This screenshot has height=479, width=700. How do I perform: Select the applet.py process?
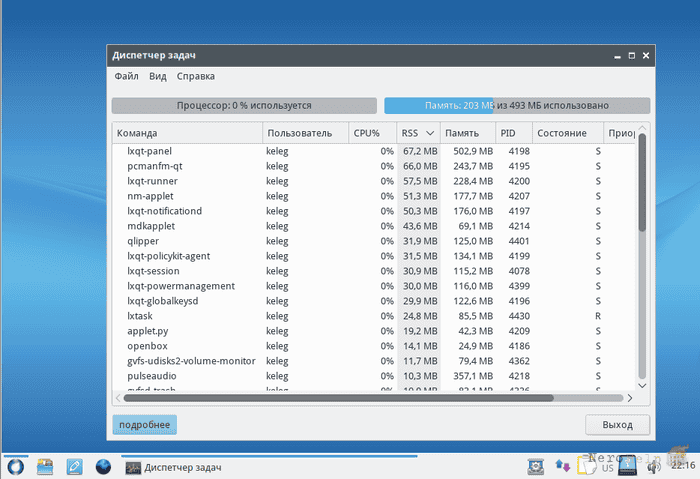[x=373, y=331]
